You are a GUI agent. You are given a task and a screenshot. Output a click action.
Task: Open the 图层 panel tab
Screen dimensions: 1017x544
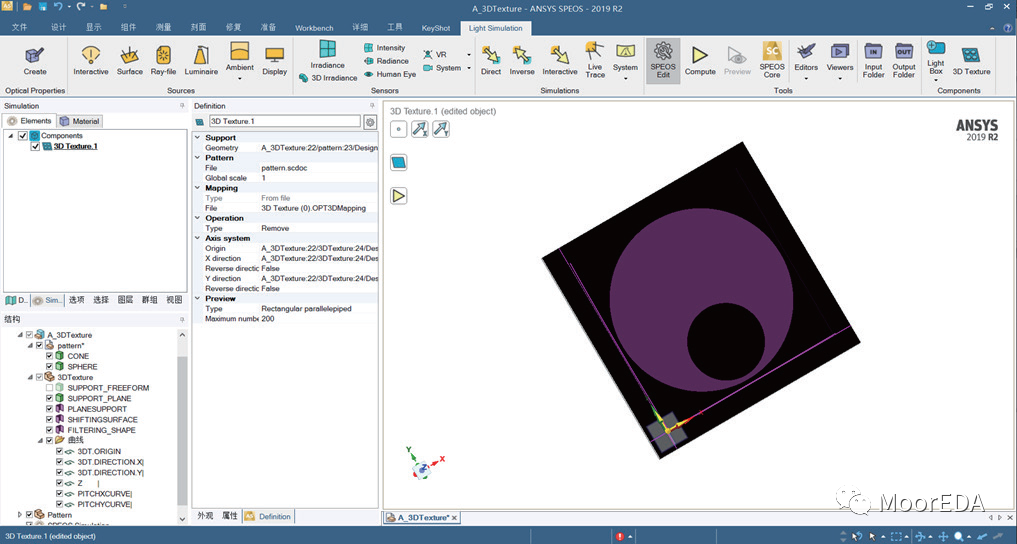[x=125, y=300]
